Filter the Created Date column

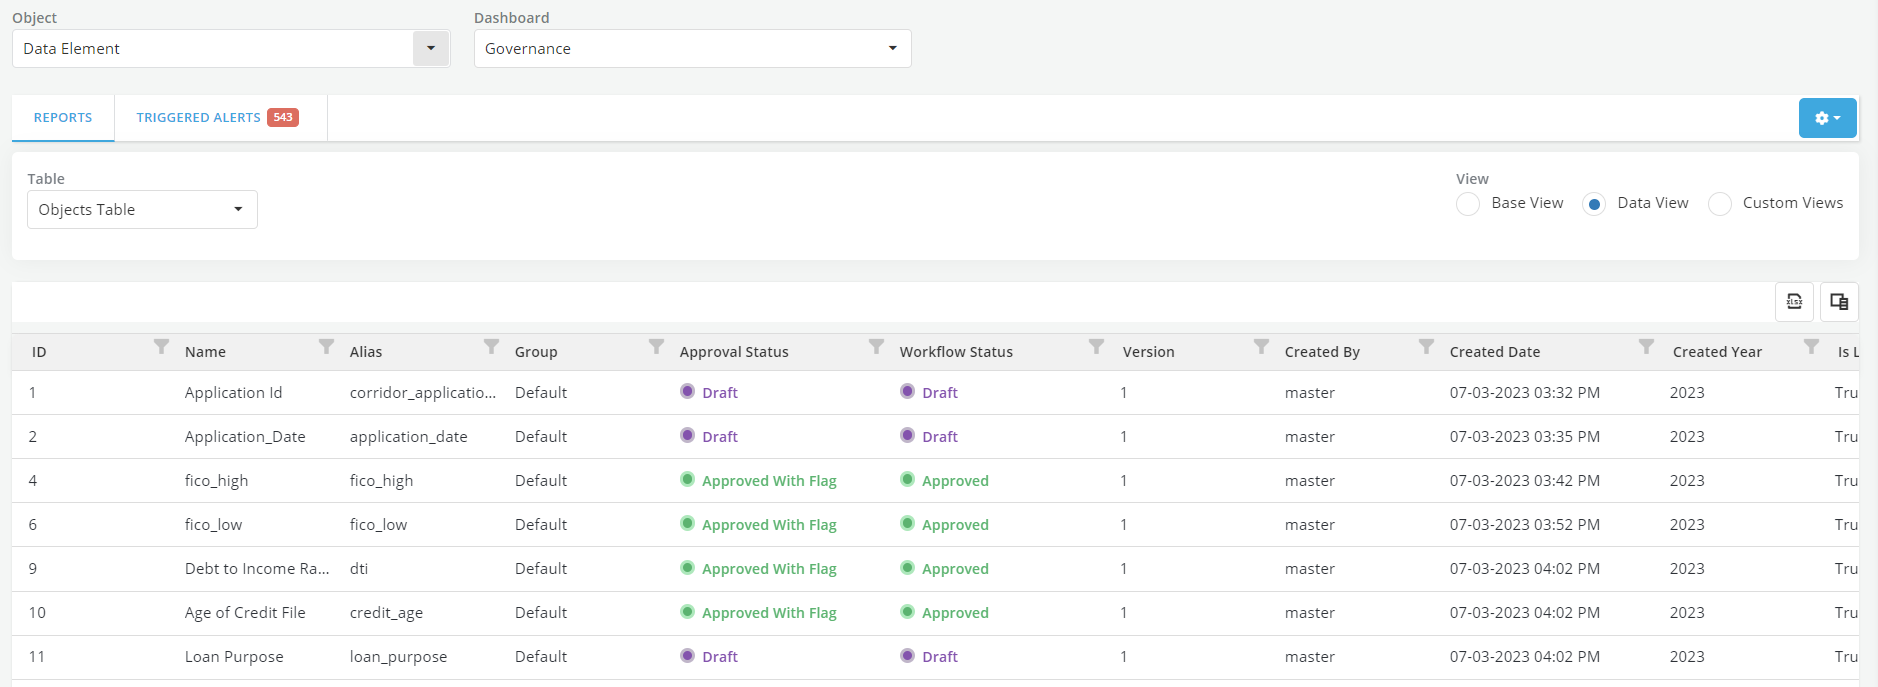tap(1646, 347)
